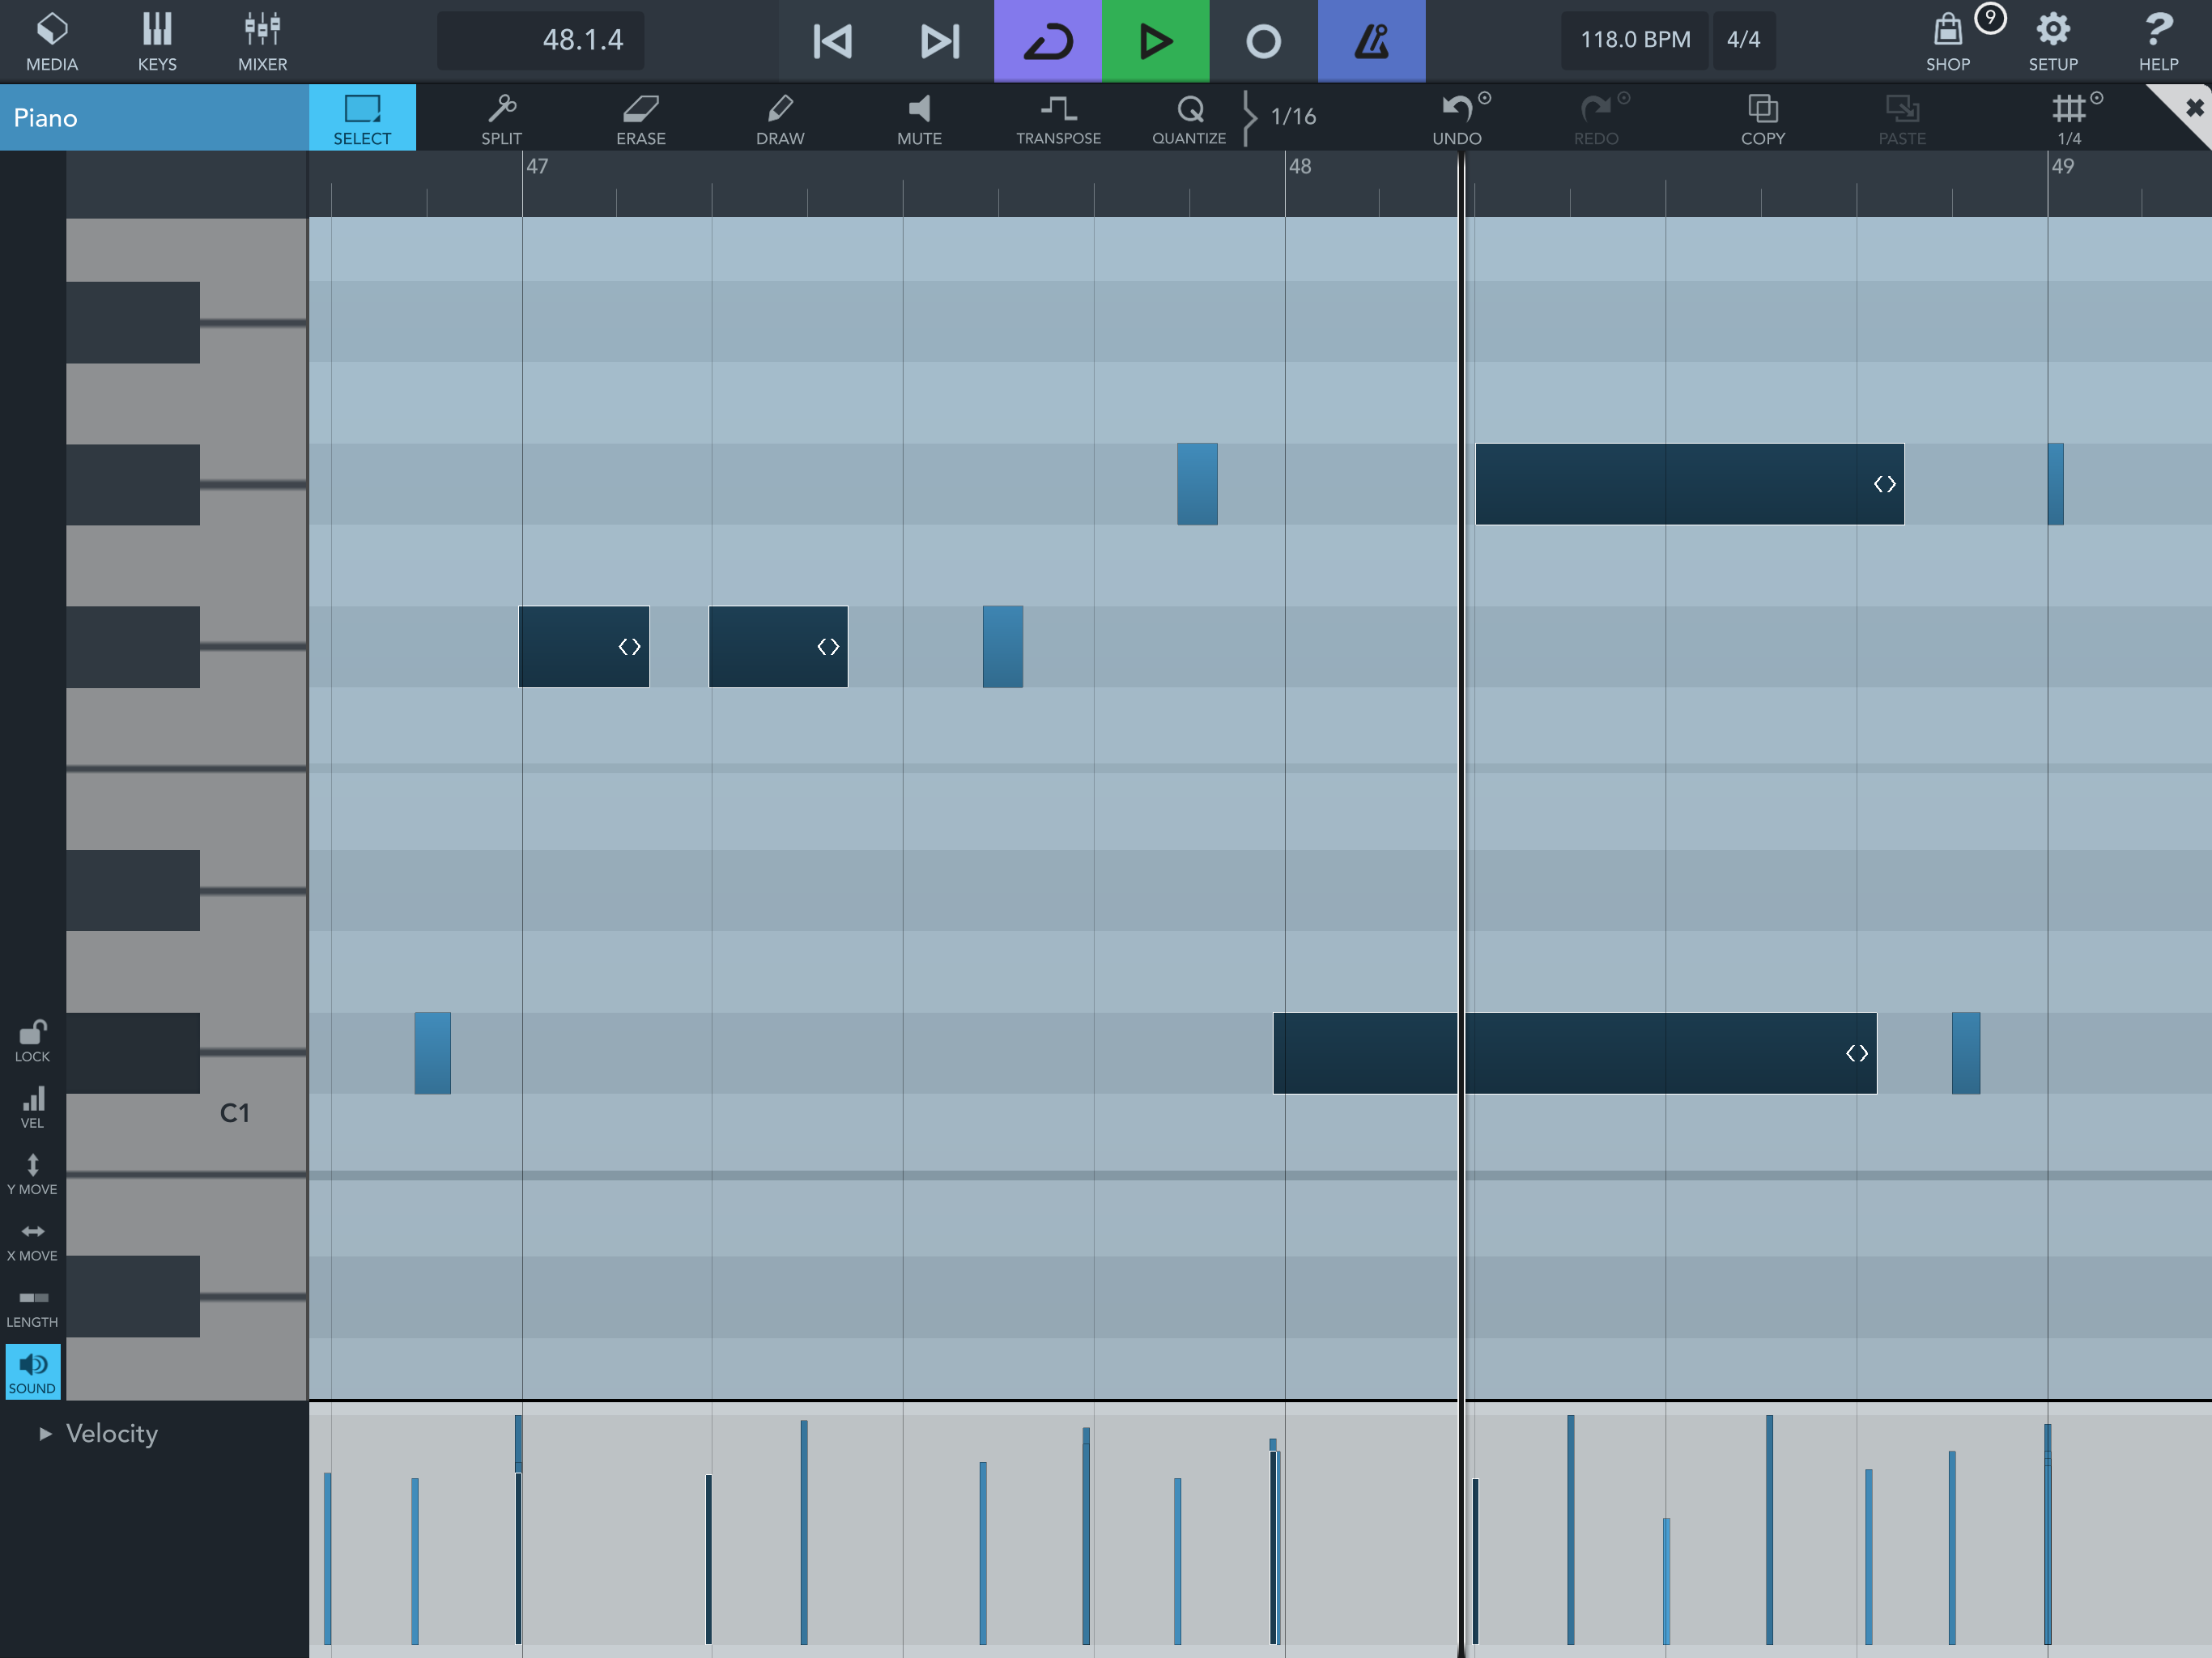
Task: Undo the last edit
Action: [1456, 118]
